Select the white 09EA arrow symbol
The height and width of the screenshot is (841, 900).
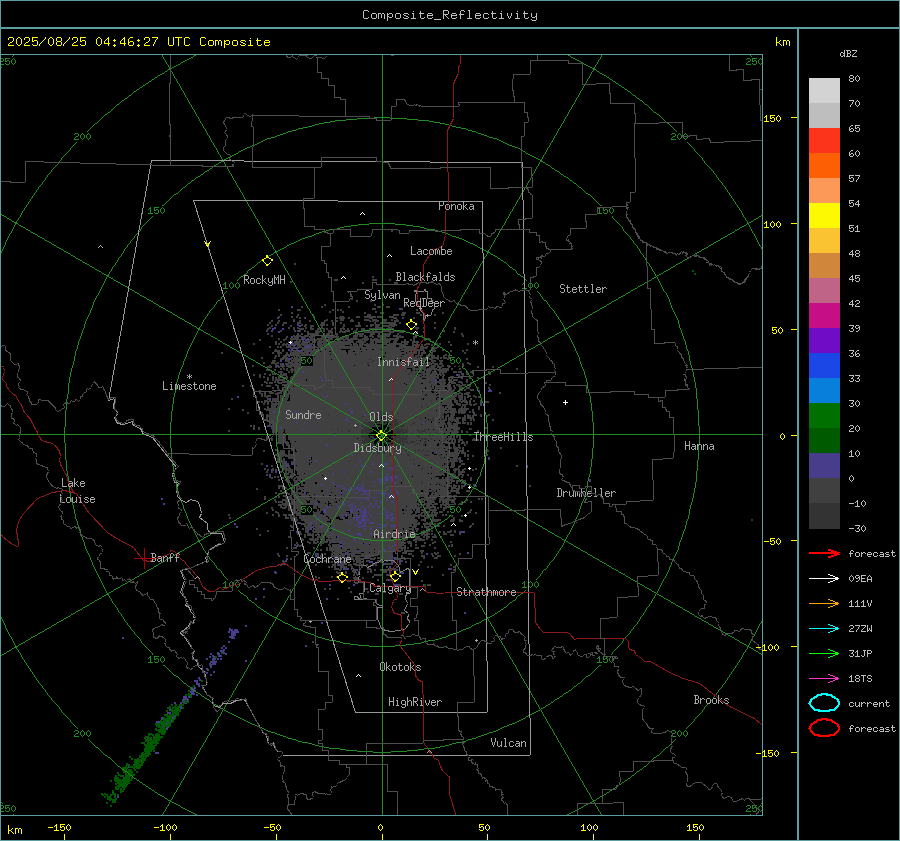tap(824, 578)
